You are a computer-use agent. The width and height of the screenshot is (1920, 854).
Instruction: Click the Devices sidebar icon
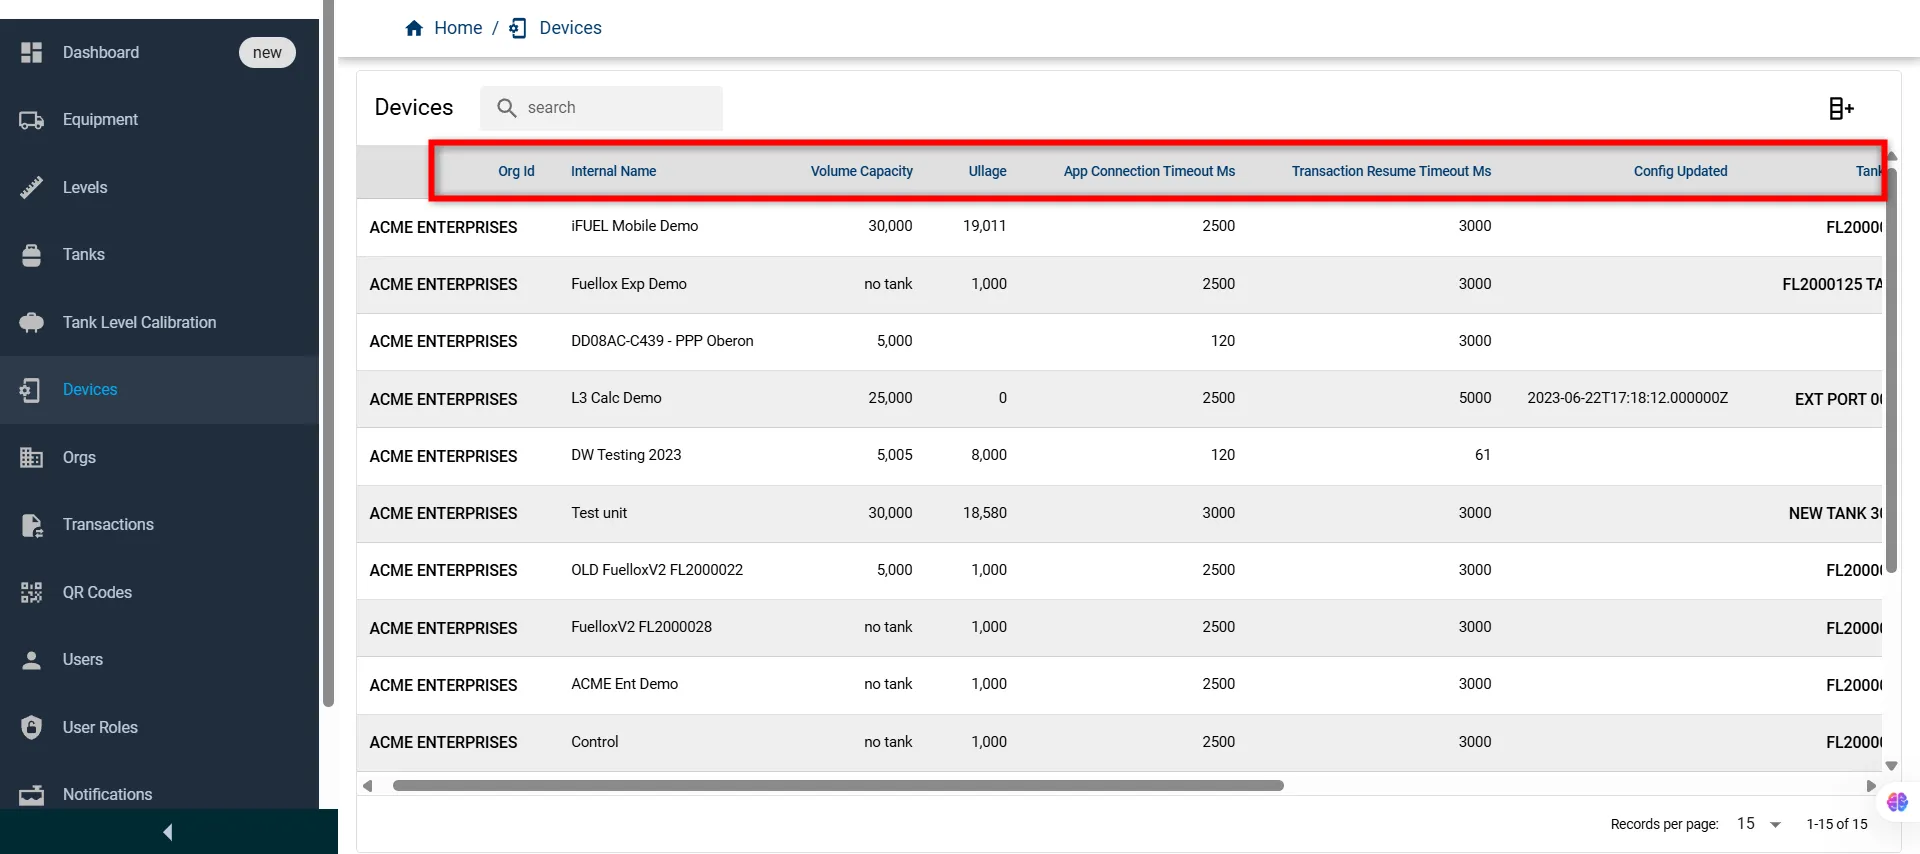(31, 390)
